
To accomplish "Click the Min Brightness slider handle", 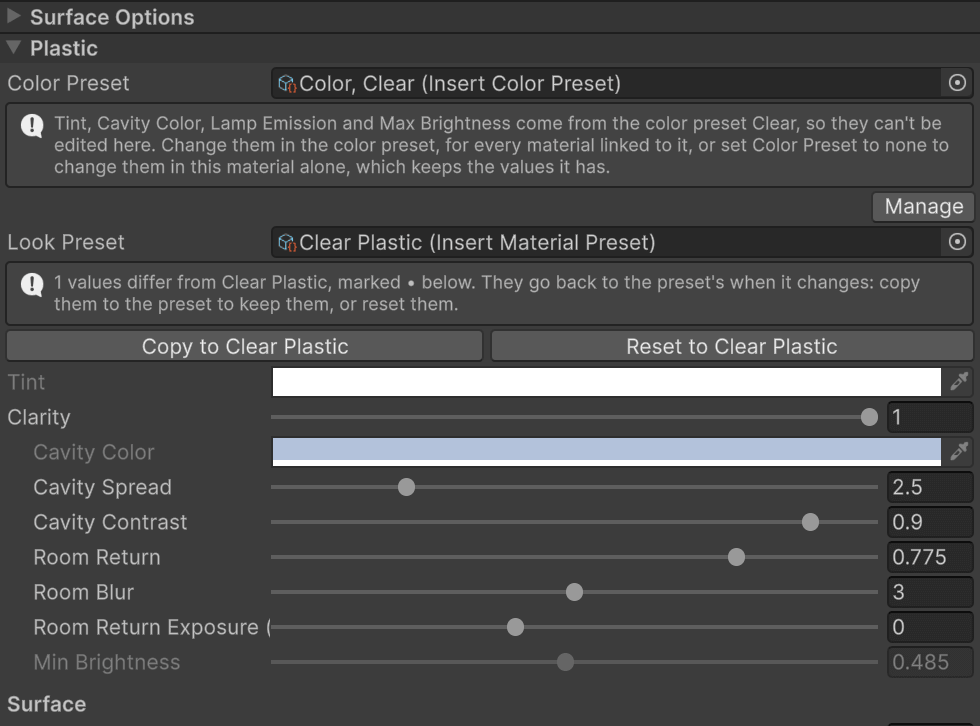I will point(565,662).
